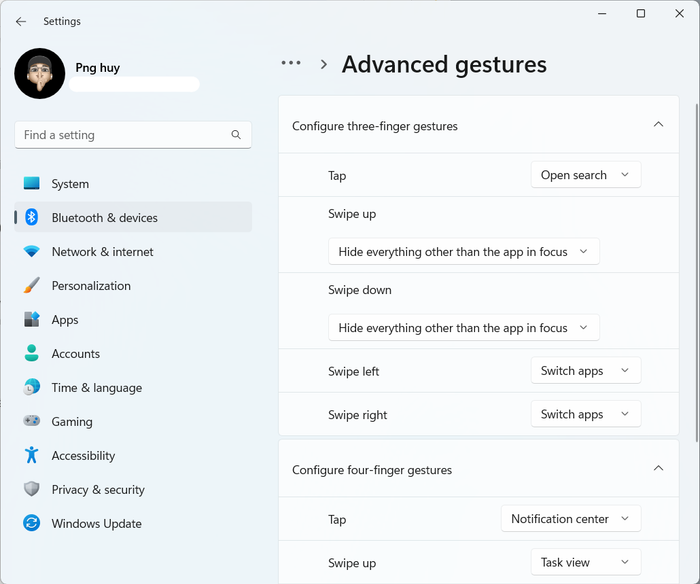Click the Swipe left label
Viewport: 700px width, 584px height.
(x=353, y=371)
